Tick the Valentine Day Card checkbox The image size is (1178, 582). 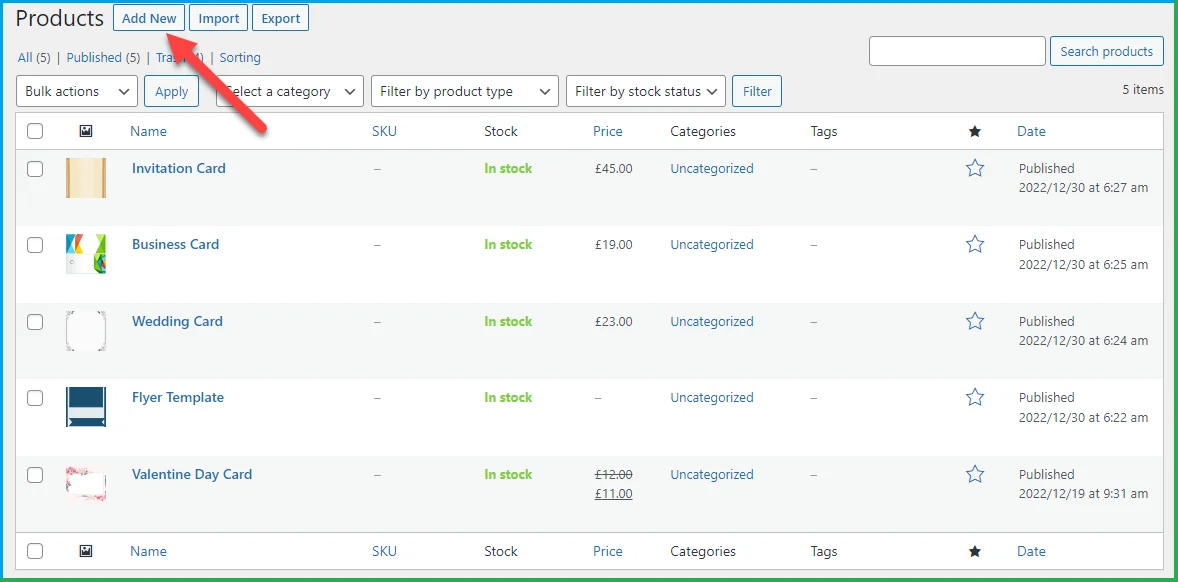[35, 475]
